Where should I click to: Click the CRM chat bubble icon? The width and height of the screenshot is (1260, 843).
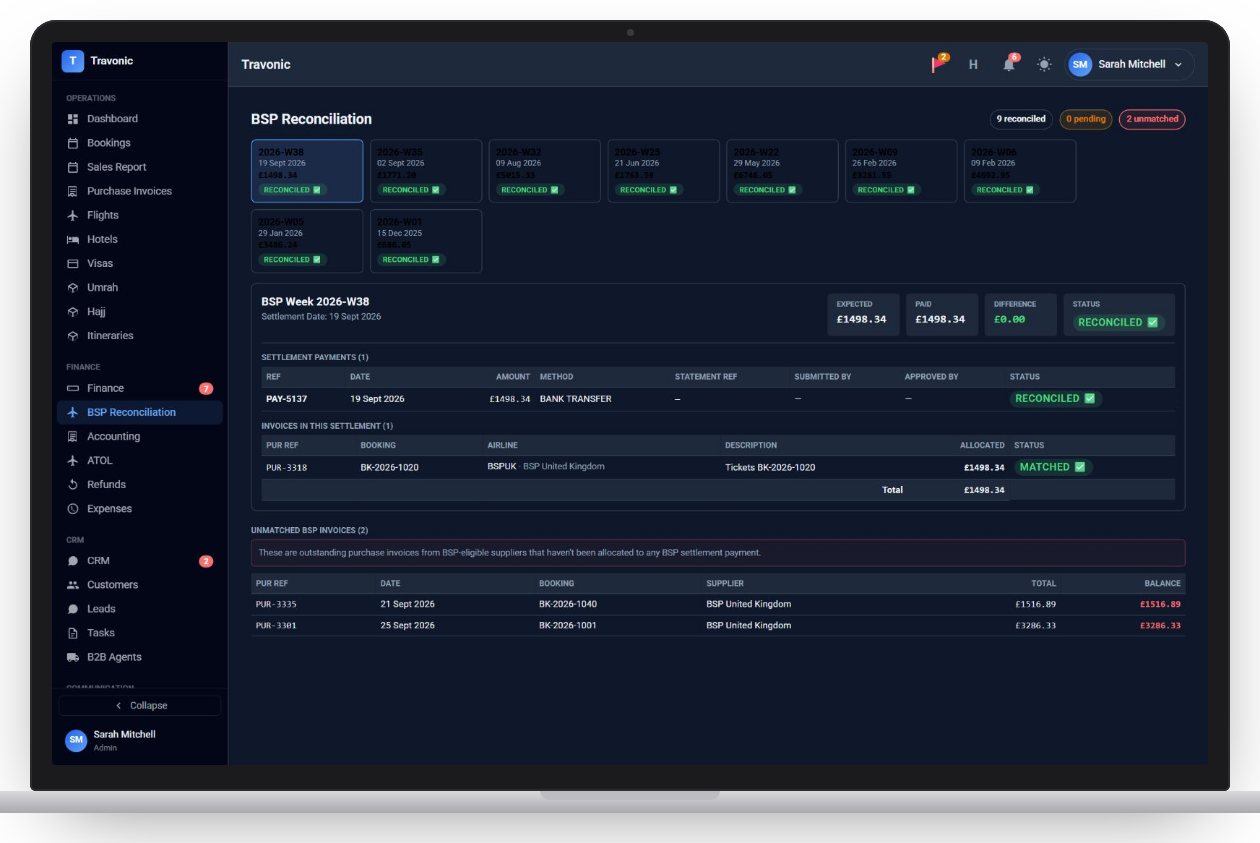click(72, 561)
